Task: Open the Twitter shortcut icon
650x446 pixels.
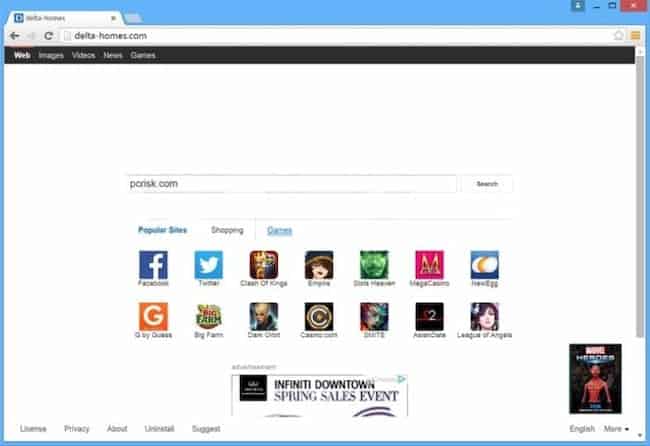Action: click(209, 265)
